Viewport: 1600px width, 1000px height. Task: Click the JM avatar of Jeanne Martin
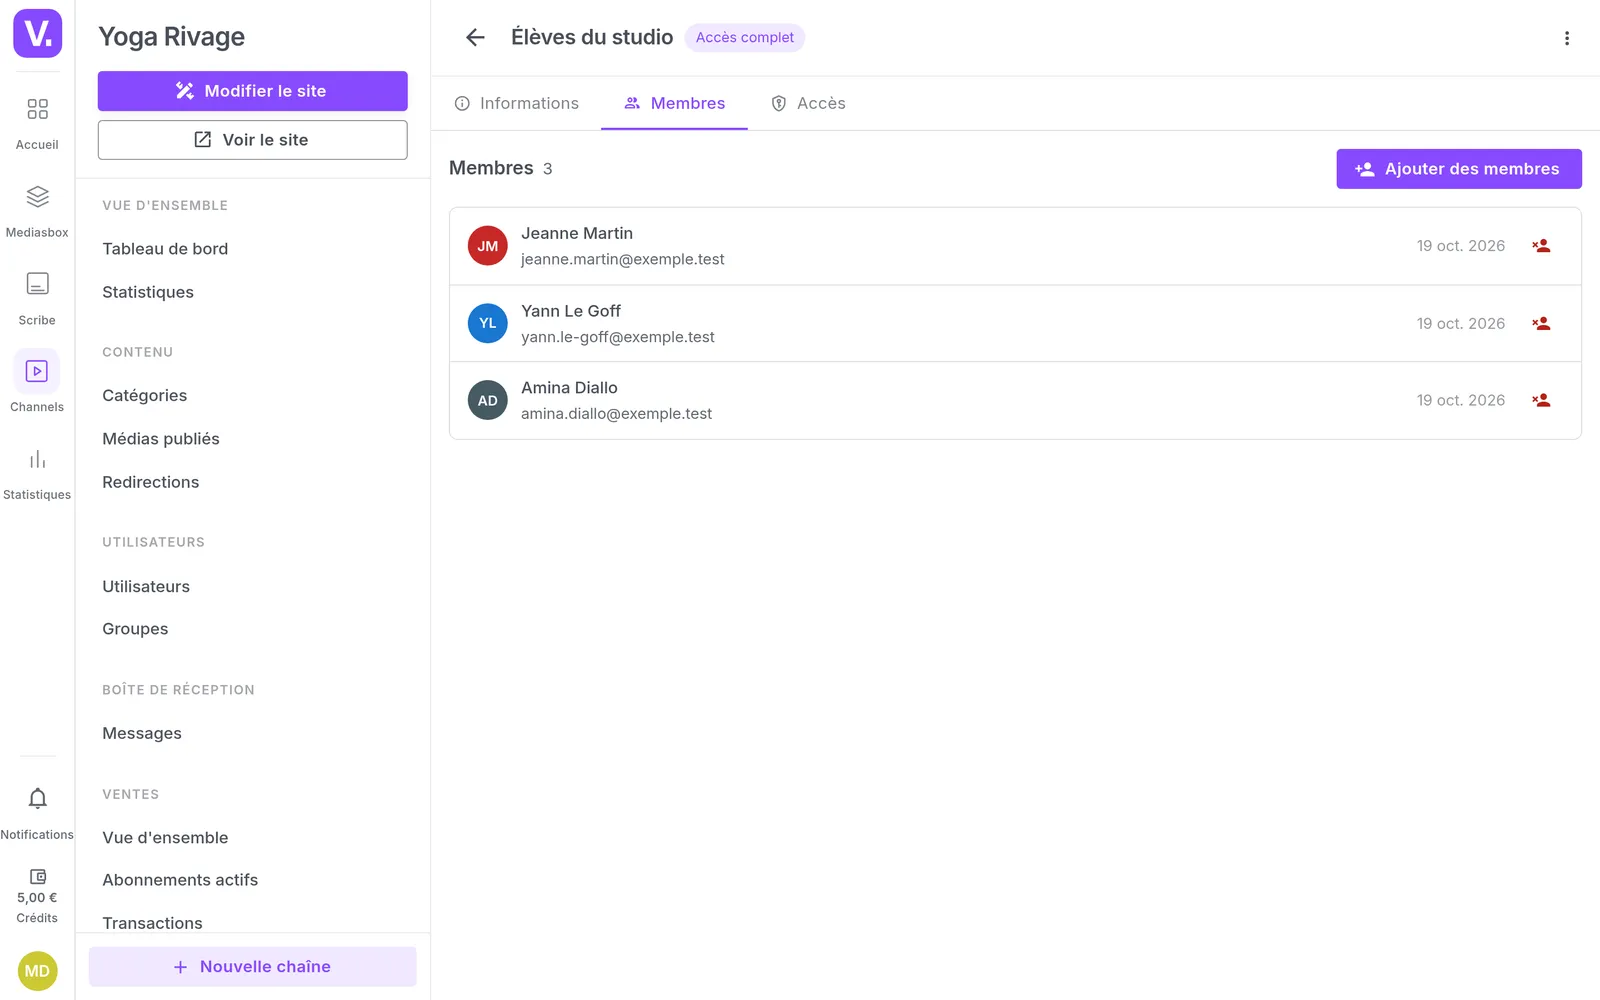pyautogui.click(x=487, y=246)
